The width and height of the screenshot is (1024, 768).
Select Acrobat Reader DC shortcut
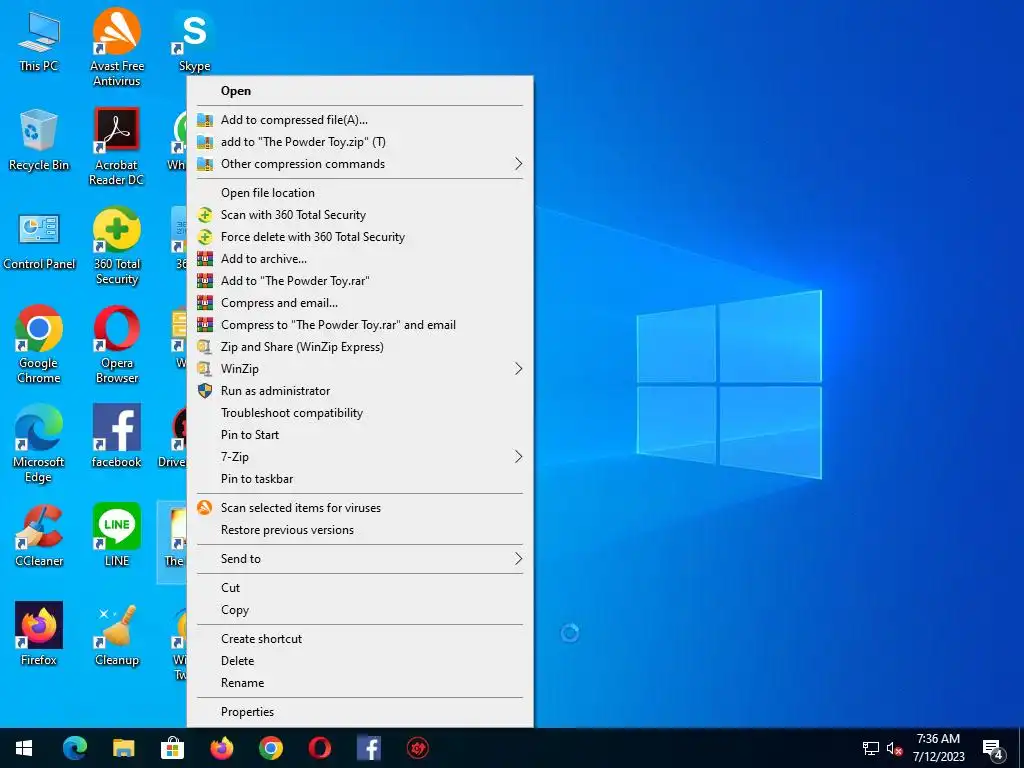[116, 146]
